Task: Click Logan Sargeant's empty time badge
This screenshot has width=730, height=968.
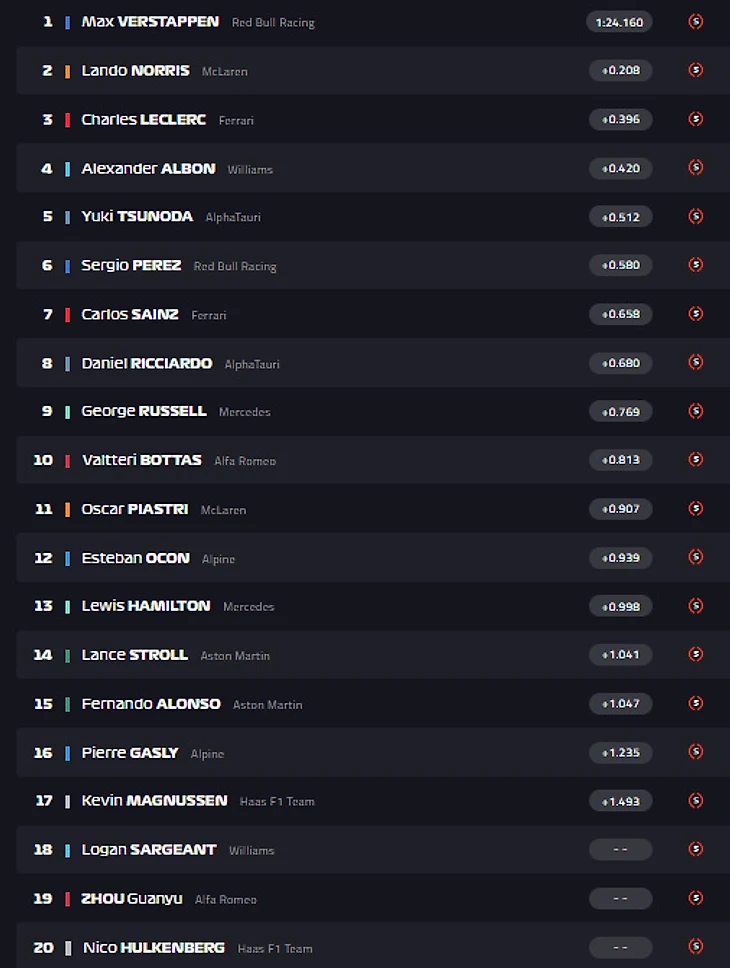Action: (620, 849)
